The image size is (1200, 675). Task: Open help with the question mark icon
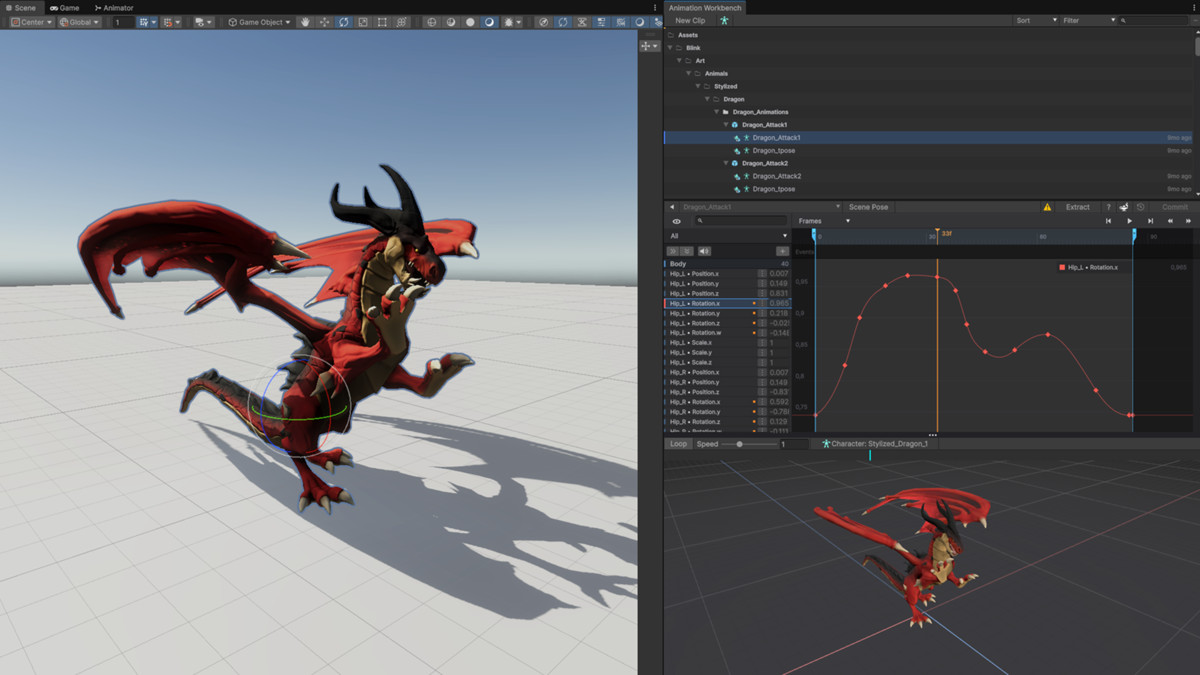click(x=1108, y=207)
